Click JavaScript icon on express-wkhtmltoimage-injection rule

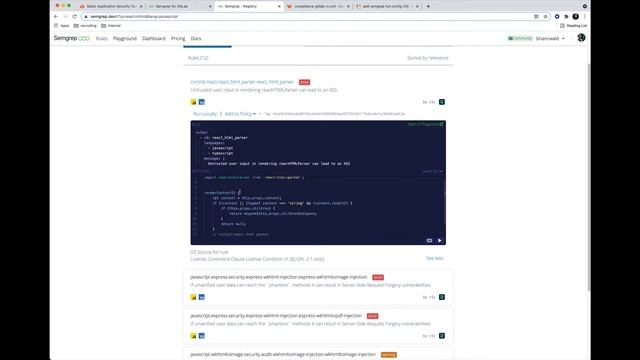click(193, 297)
